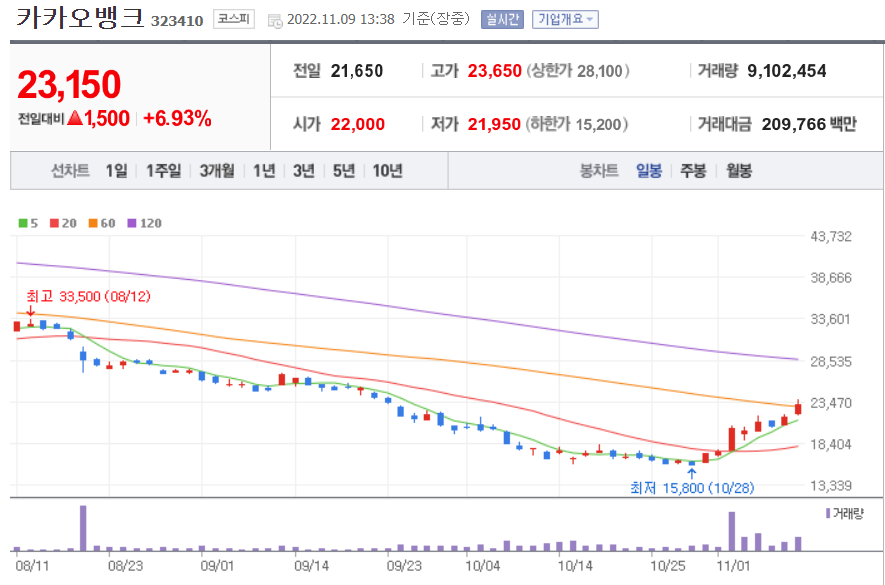This screenshot has width=885, height=585.
Task: Click the stock code 323410
Action: click(177, 21)
